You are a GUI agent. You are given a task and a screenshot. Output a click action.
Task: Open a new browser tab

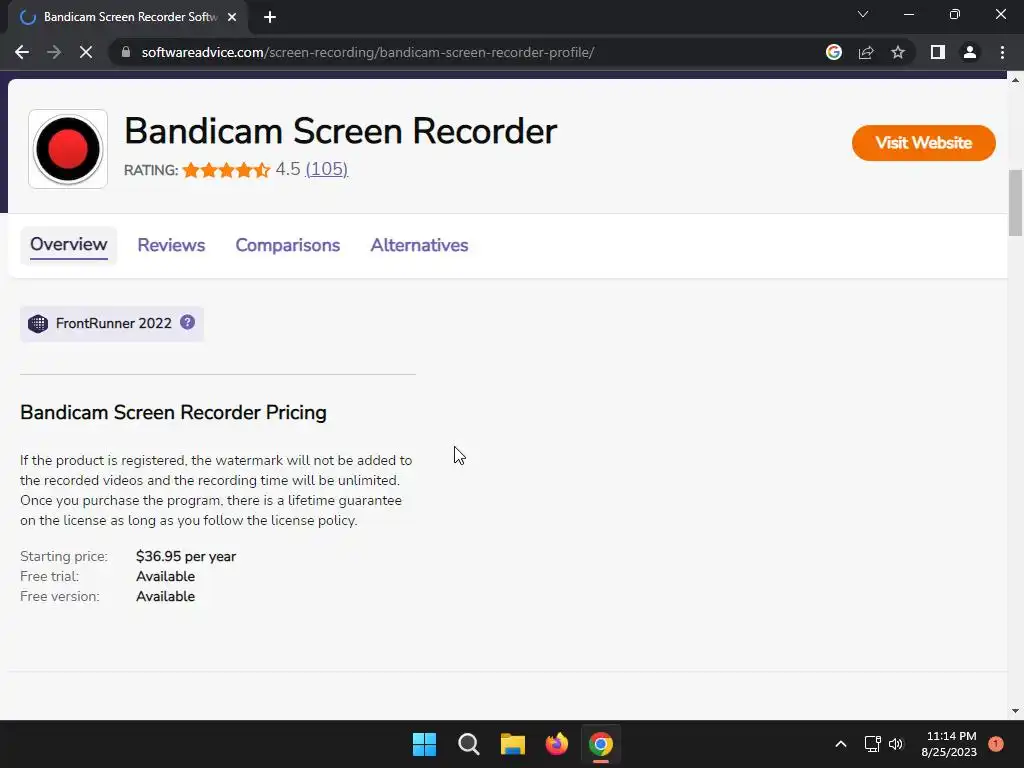coord(270,17)
